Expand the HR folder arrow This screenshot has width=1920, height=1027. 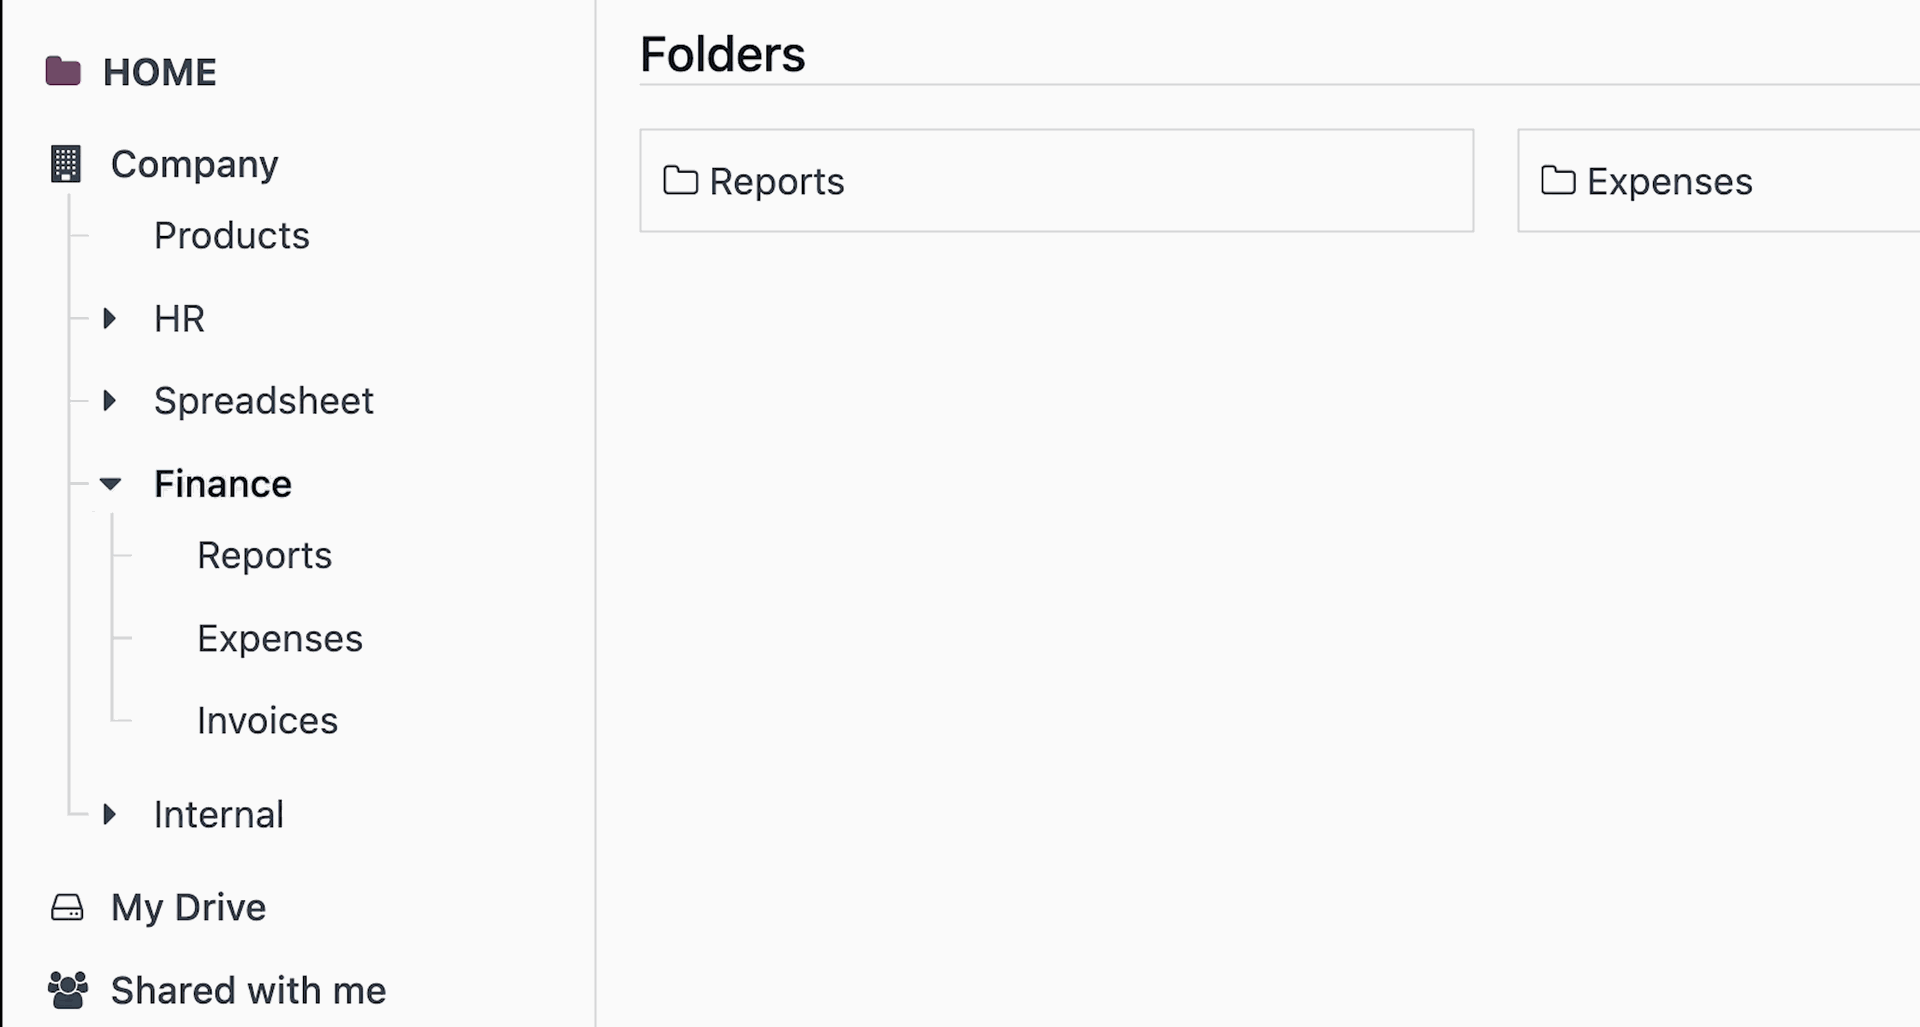tap(110, 319)
